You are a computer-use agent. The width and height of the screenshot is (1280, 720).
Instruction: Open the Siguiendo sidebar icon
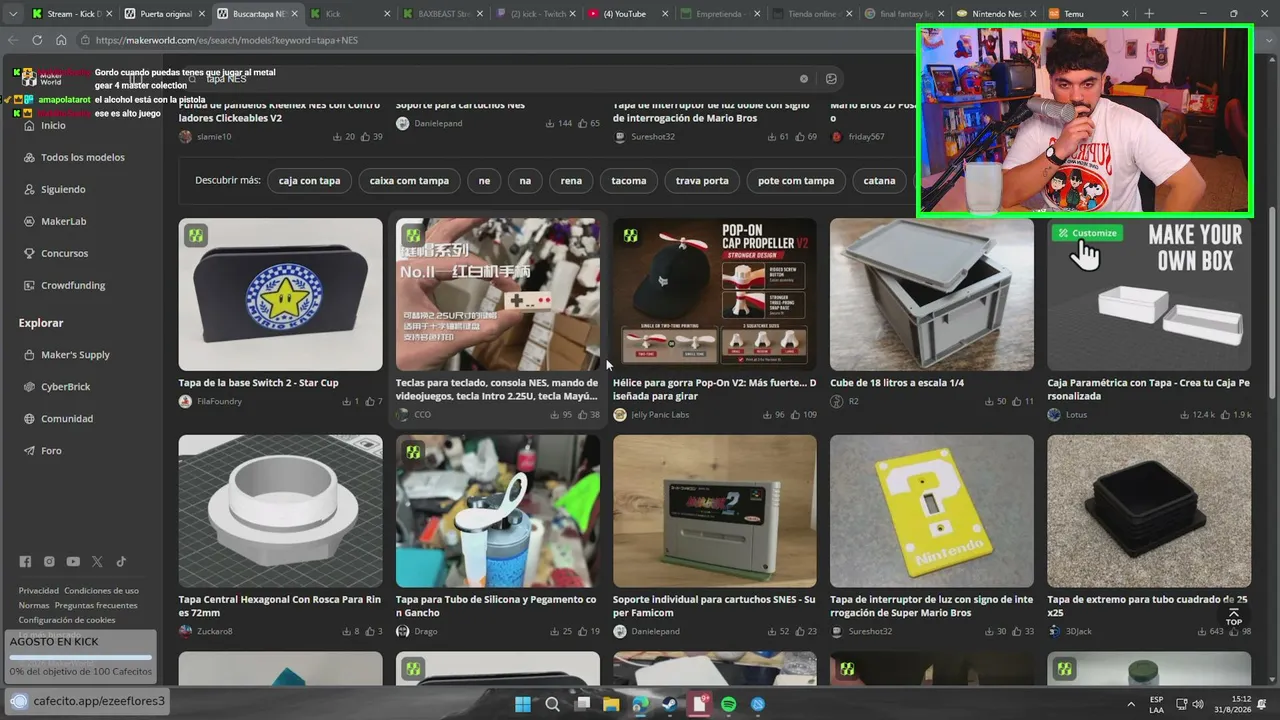[x=27, y=189]
